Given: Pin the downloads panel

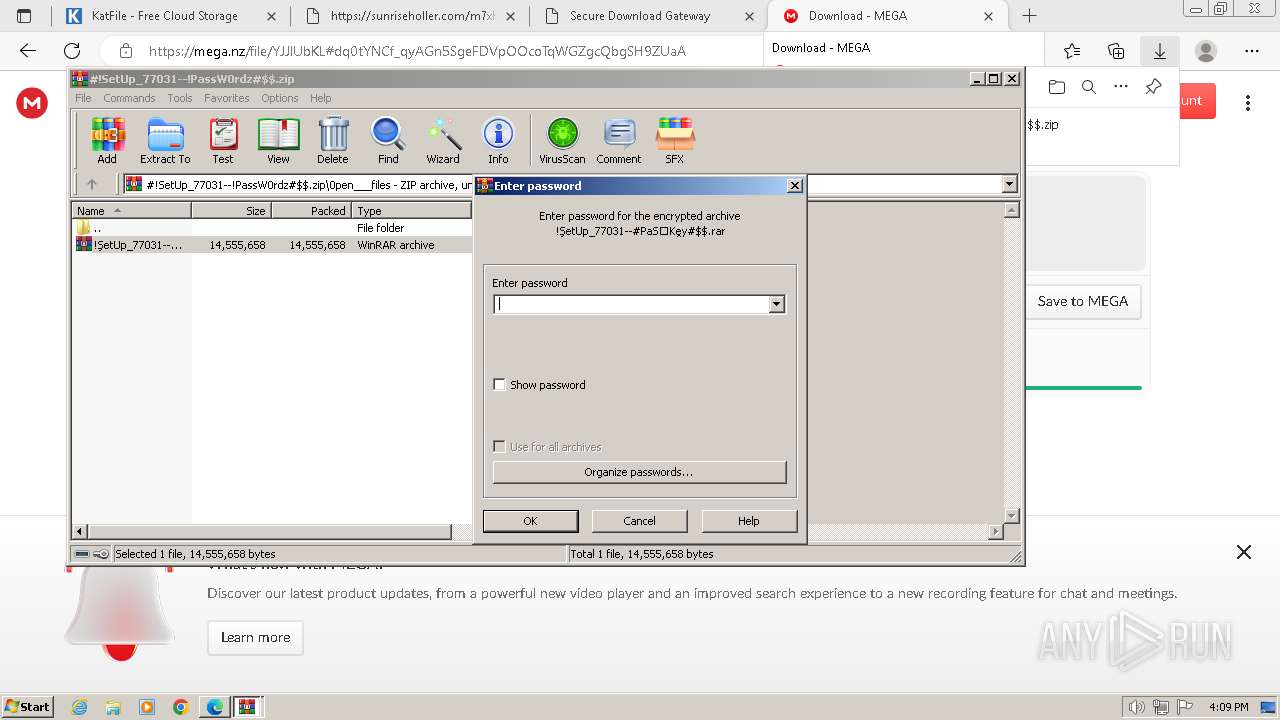Looking at the screenshot, I should (x=1153, y=87).
